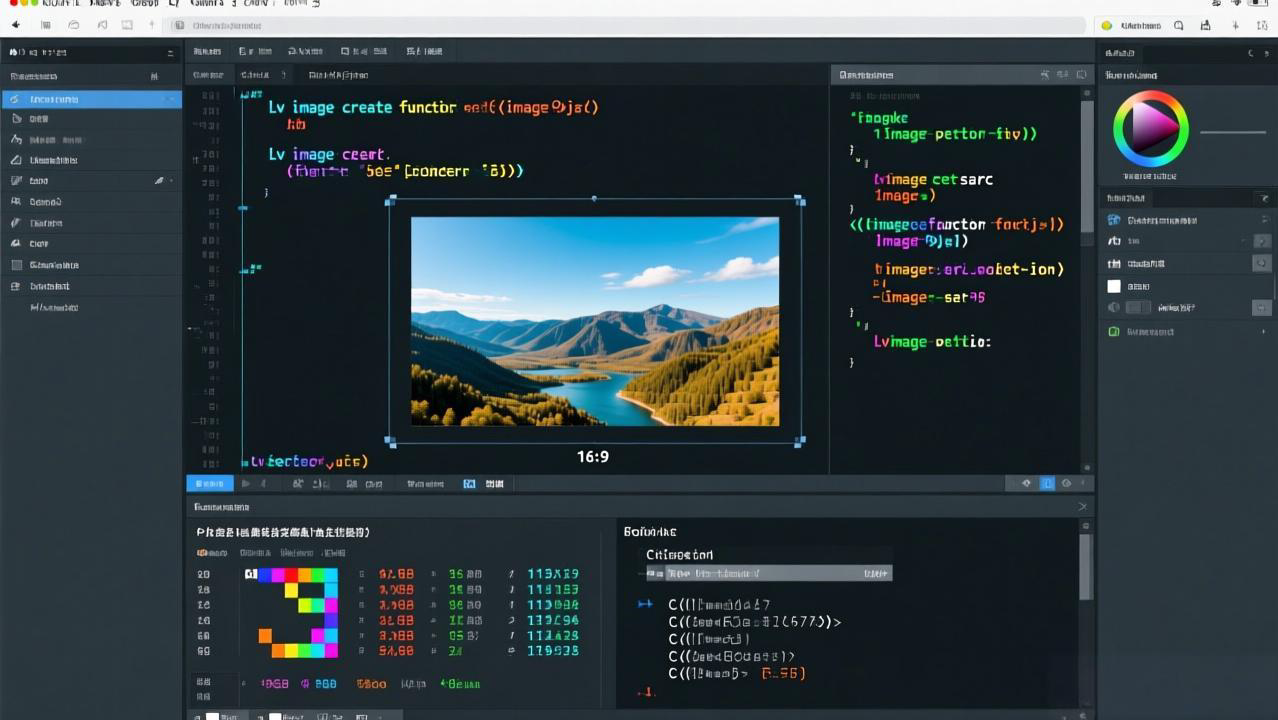Open search via the magnifier icon
Viewport: 1278px width, 720px height.
(x=1179, y=25)
